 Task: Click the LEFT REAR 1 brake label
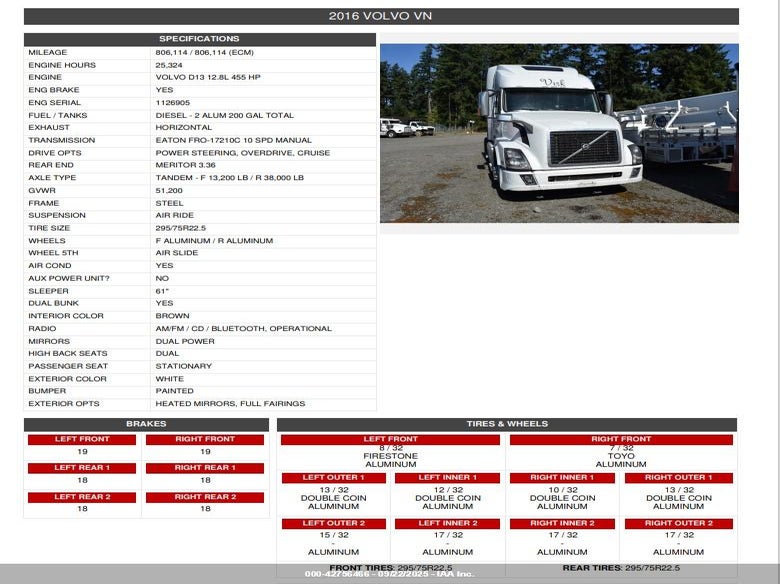(x=82, y=468)
